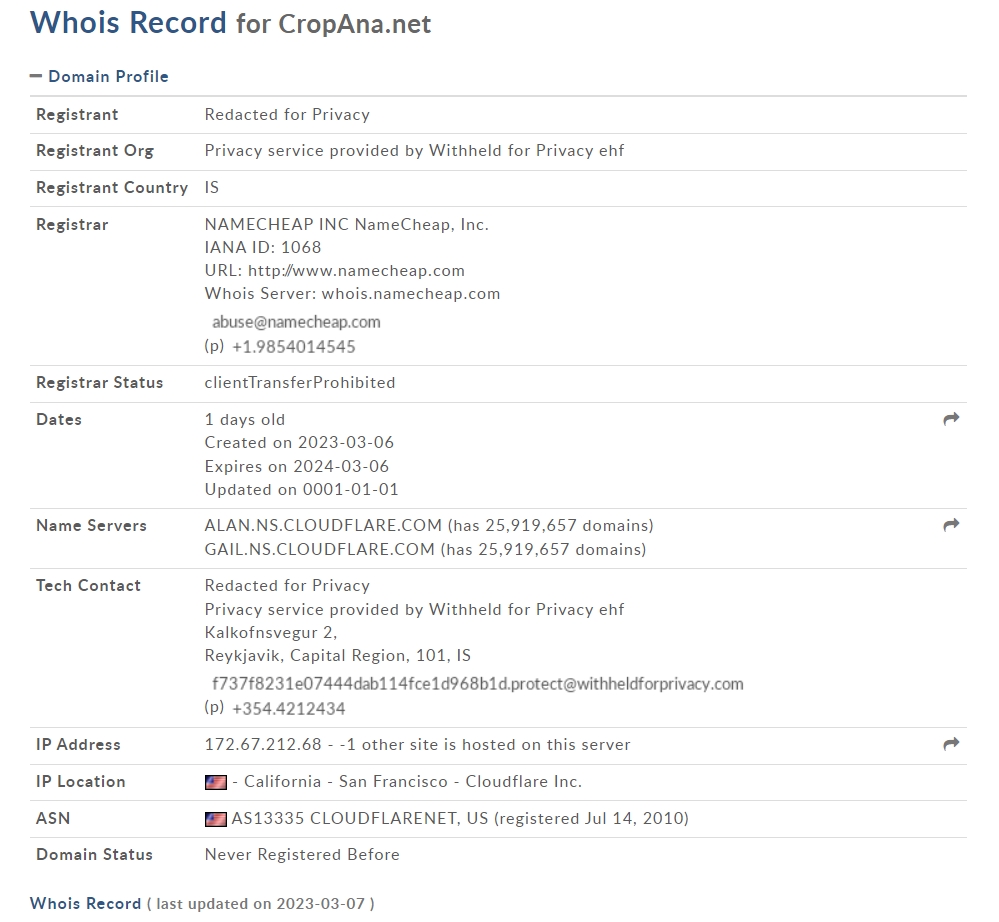
Task: Select ALAN.NS.CLOUDFLARE.COM name server text
Action: coord(323,526)
